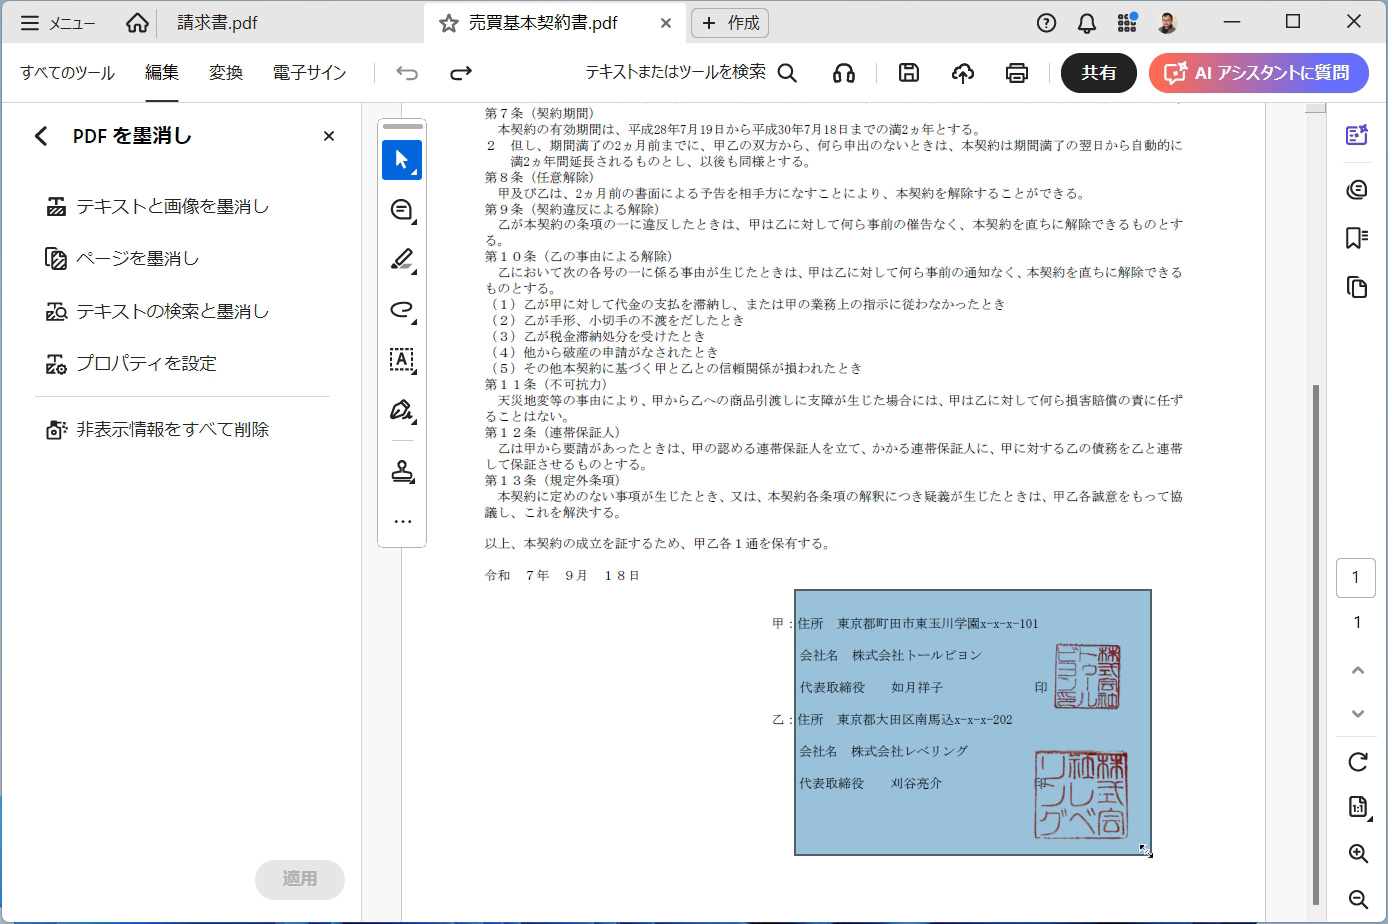Print the document with printer icon
This screenshot has height=924, width=1388.
coord(1017,72)
